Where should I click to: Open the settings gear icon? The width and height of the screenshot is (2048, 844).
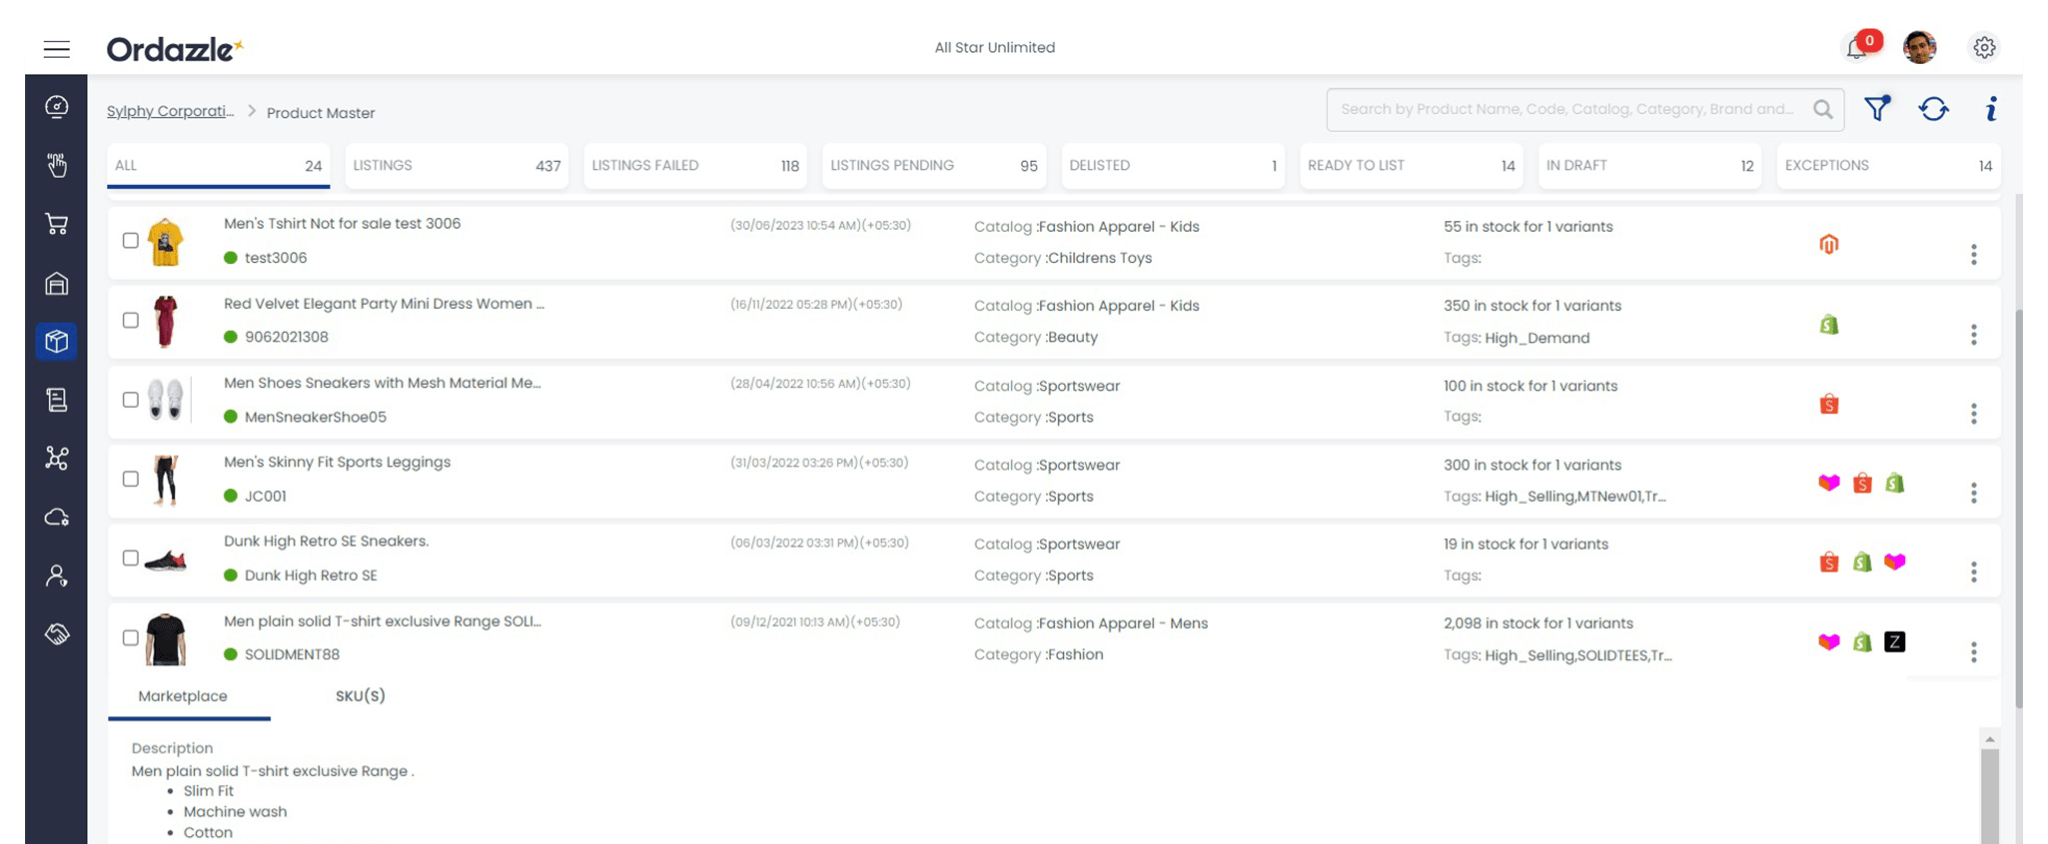click(x=1984, y=48)
